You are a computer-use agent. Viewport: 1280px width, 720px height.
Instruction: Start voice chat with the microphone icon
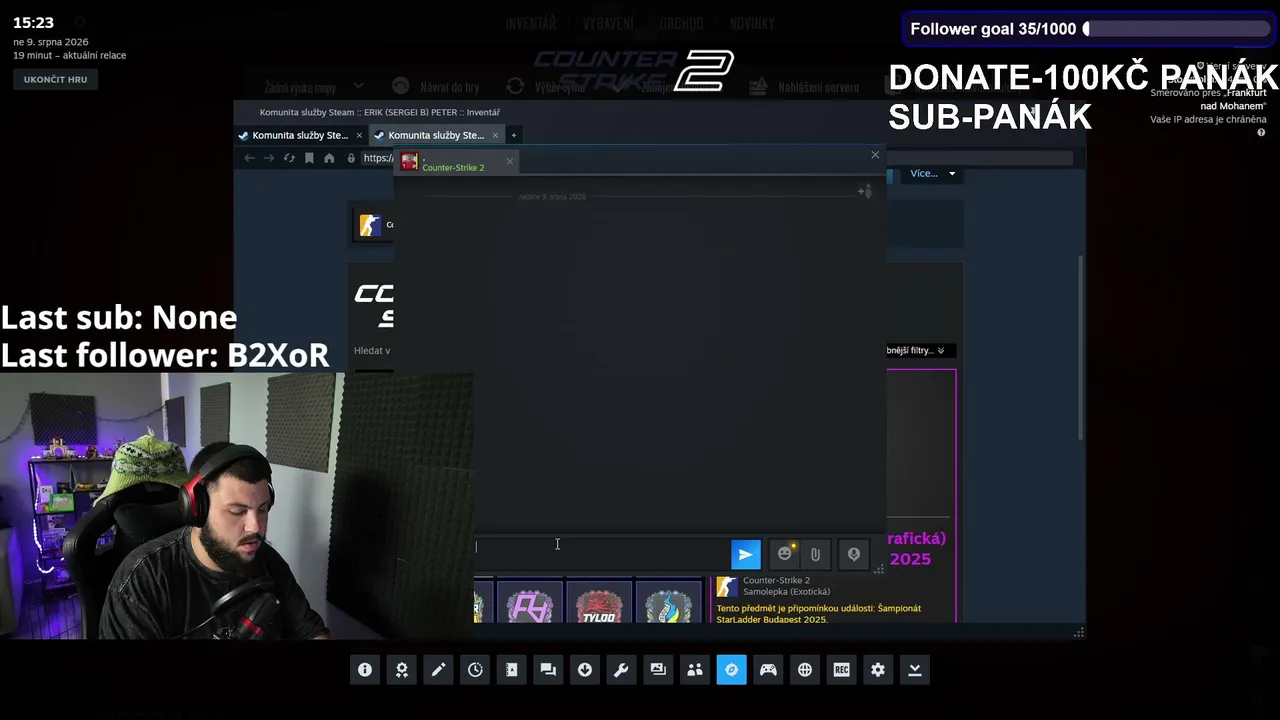[x=854, y=554]
